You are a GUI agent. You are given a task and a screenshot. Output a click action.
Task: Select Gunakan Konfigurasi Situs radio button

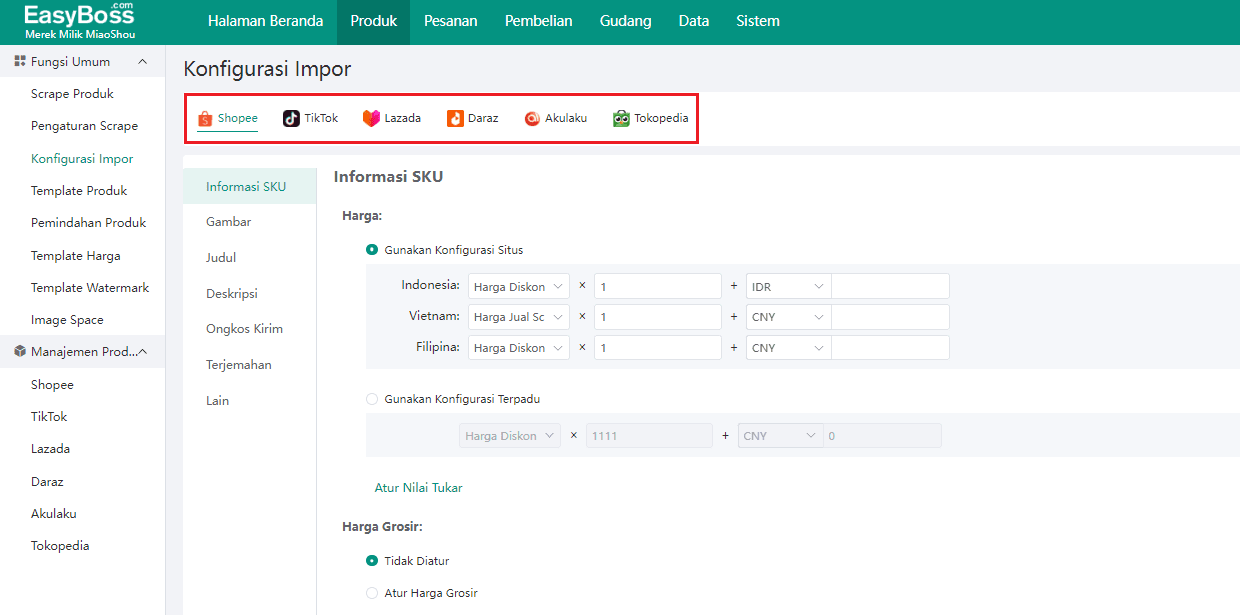pos(372,250)
